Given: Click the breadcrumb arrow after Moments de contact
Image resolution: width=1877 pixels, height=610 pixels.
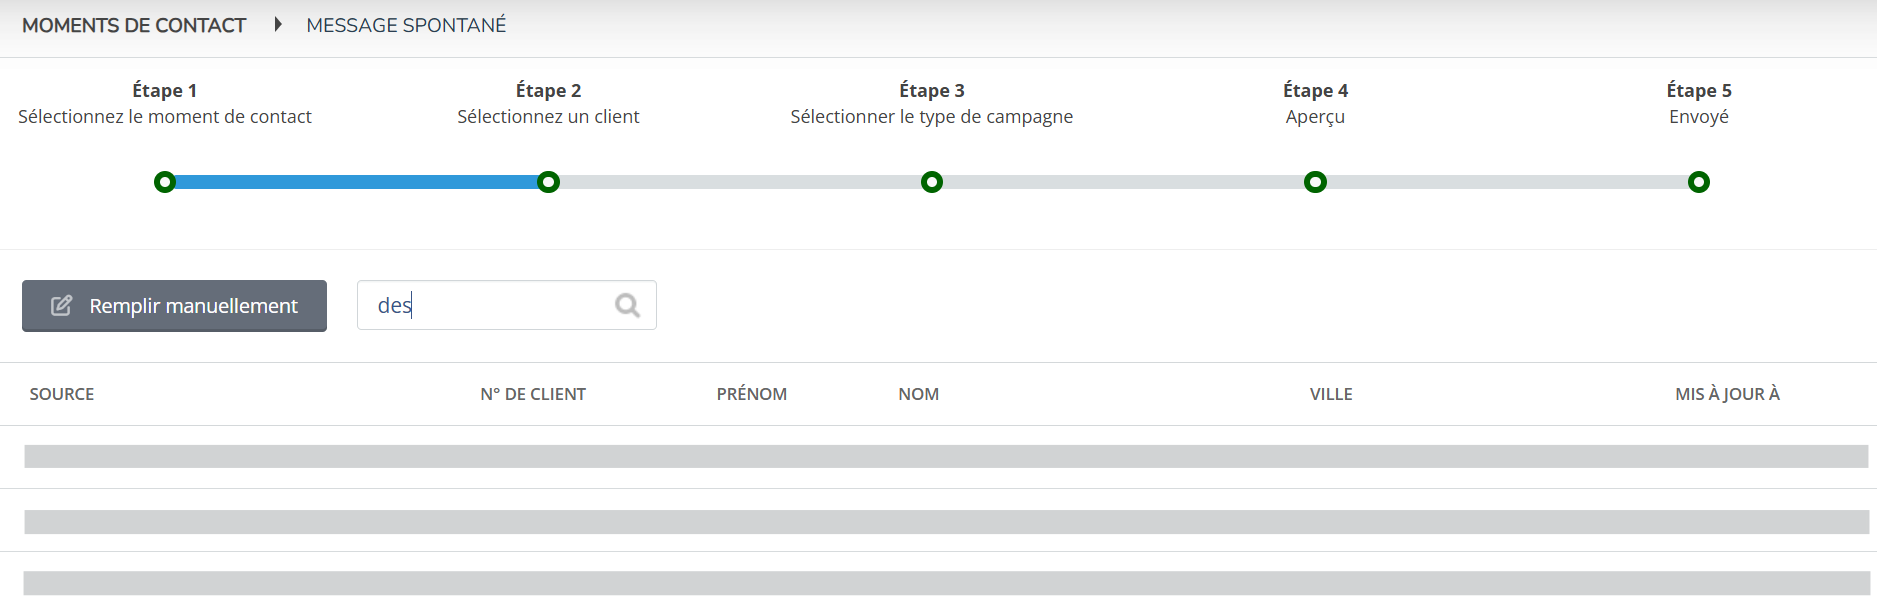Looking at the screenshot, I should 278,24.
